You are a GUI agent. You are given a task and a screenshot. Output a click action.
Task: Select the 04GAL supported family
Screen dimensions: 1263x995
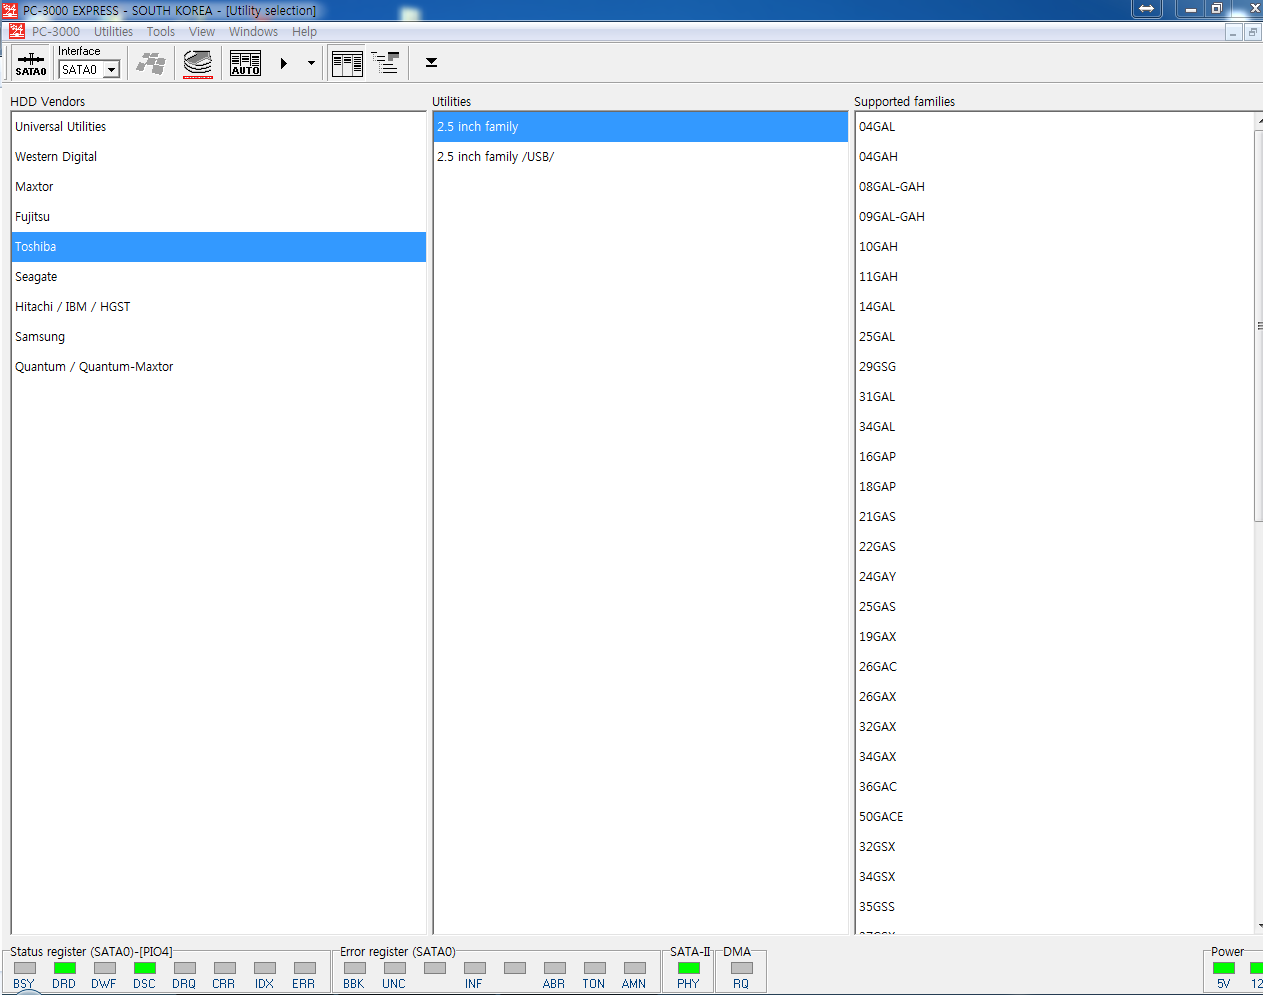click(x=1054, y=127)
